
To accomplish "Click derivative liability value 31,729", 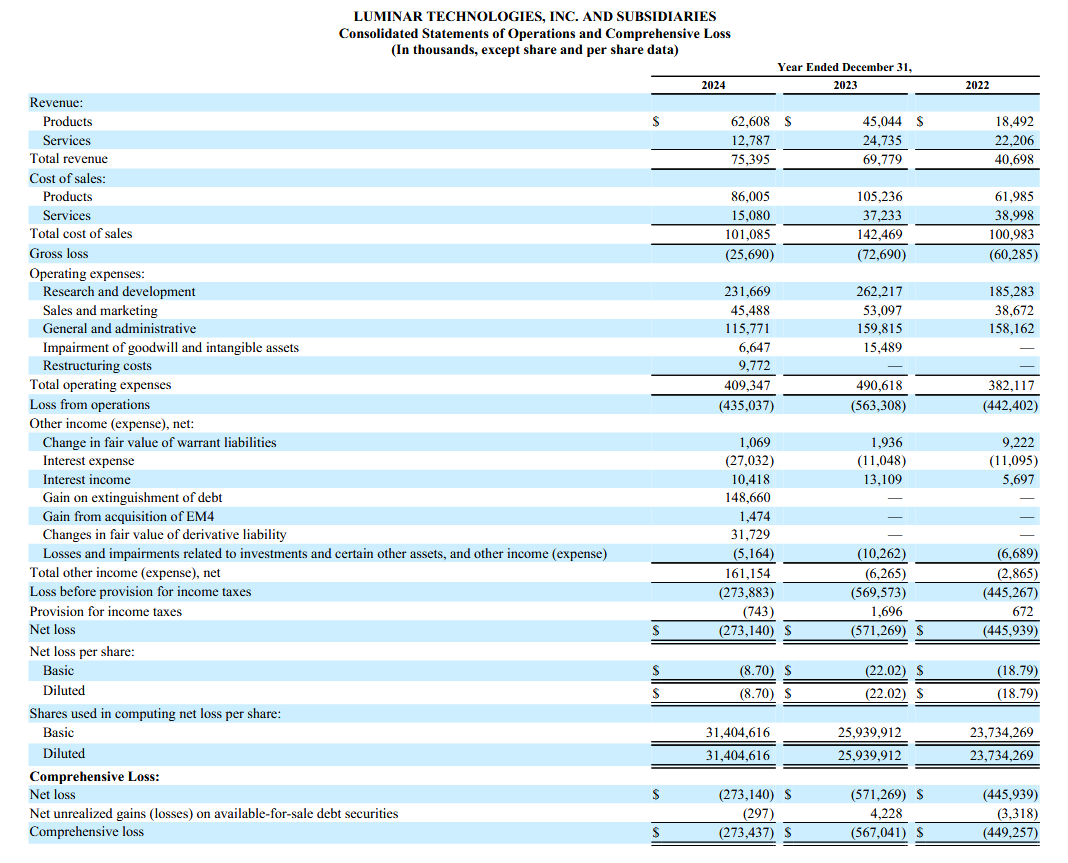I will point(750,535).
